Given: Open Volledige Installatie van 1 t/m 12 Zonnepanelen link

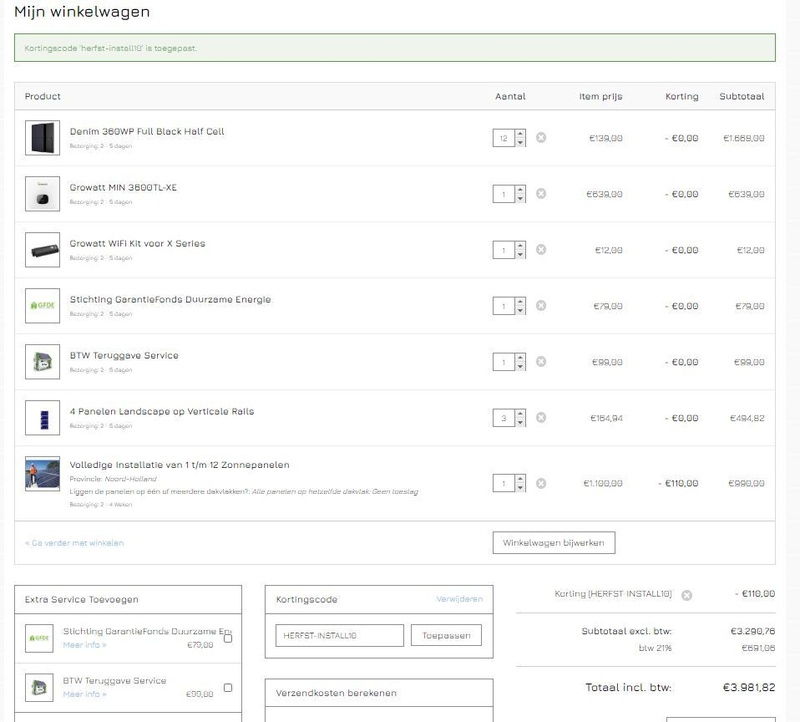Looking at the screenshot, I should click(180, 465).
